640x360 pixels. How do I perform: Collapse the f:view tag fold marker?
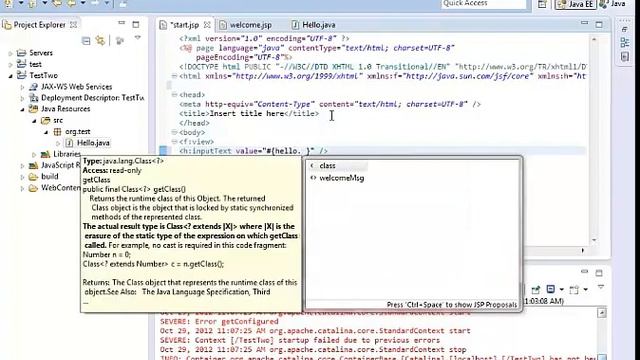(174, 142)
